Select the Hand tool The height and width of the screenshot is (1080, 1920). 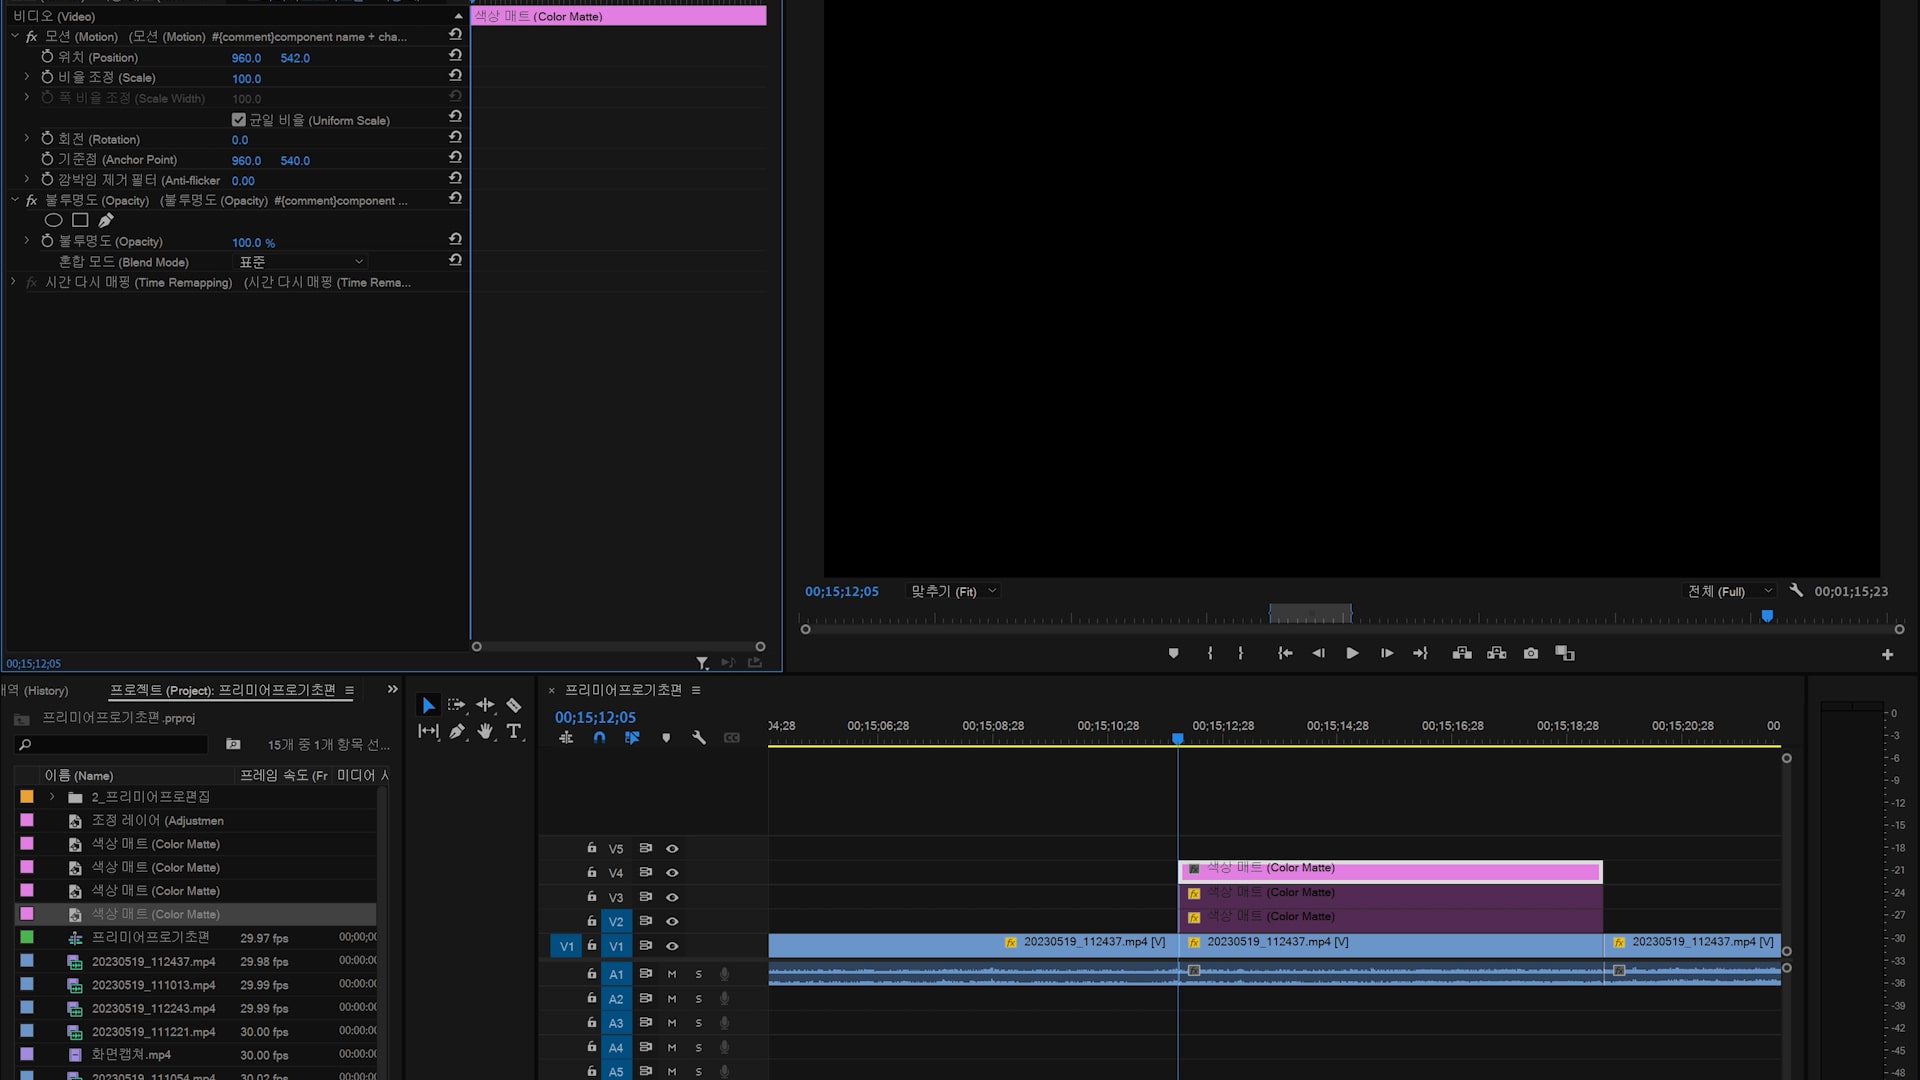[x=485, y=731]
